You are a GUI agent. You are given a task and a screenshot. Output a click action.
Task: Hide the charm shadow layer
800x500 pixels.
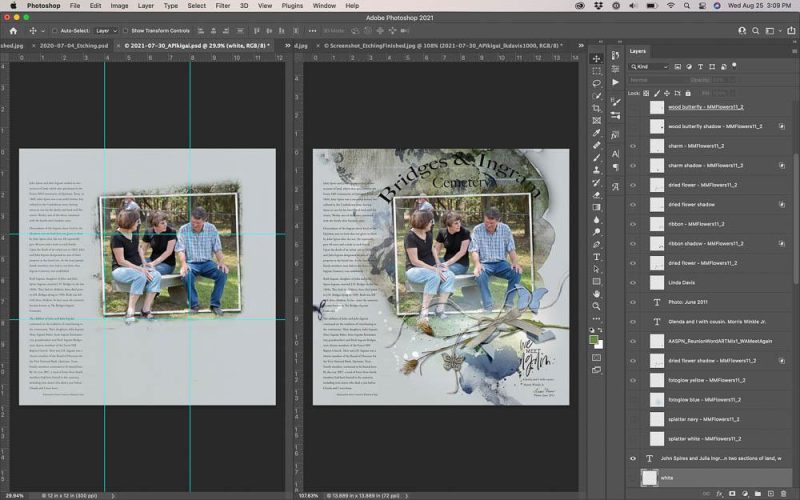pyautogui.click(x=633, y=165)
